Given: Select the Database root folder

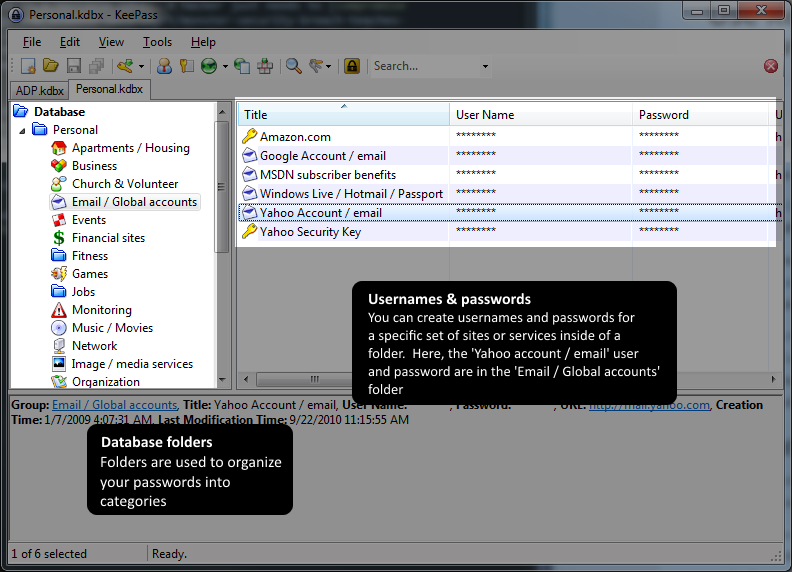Looking at the screenshot, I should (59, 112).
